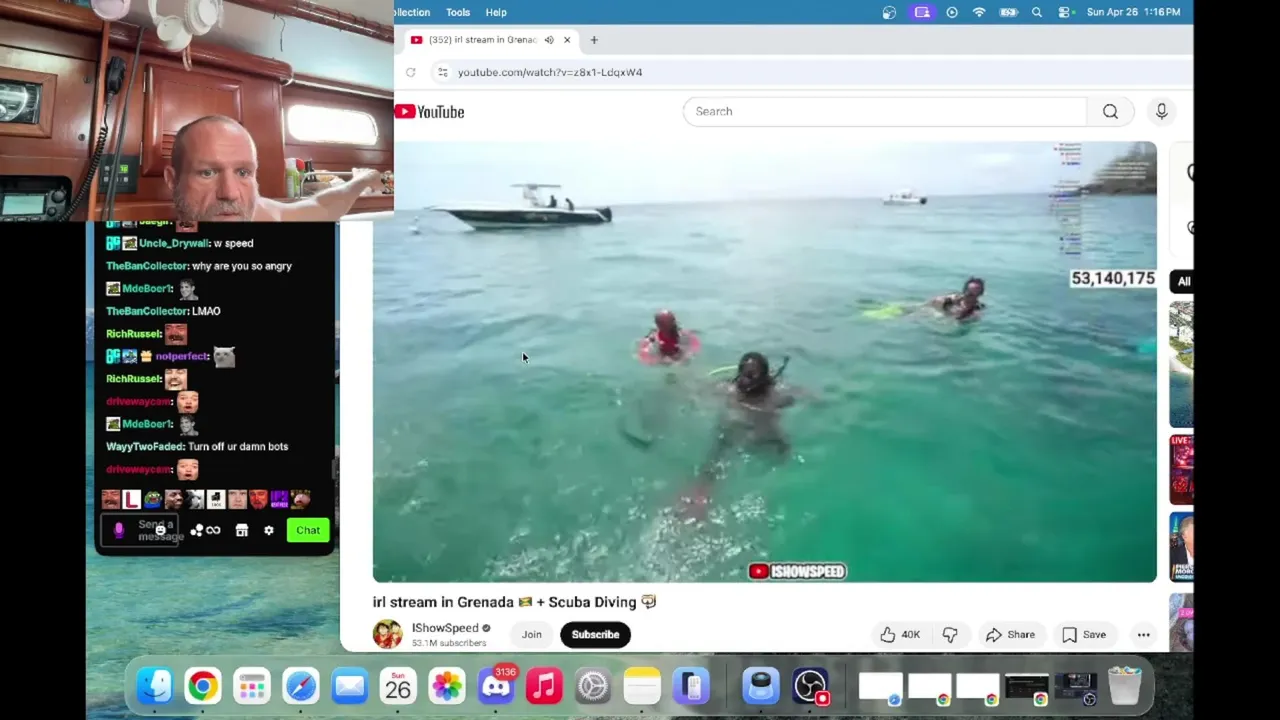Open Notes from the dock
Screen dimensions: 1280x720
[642, 686]
